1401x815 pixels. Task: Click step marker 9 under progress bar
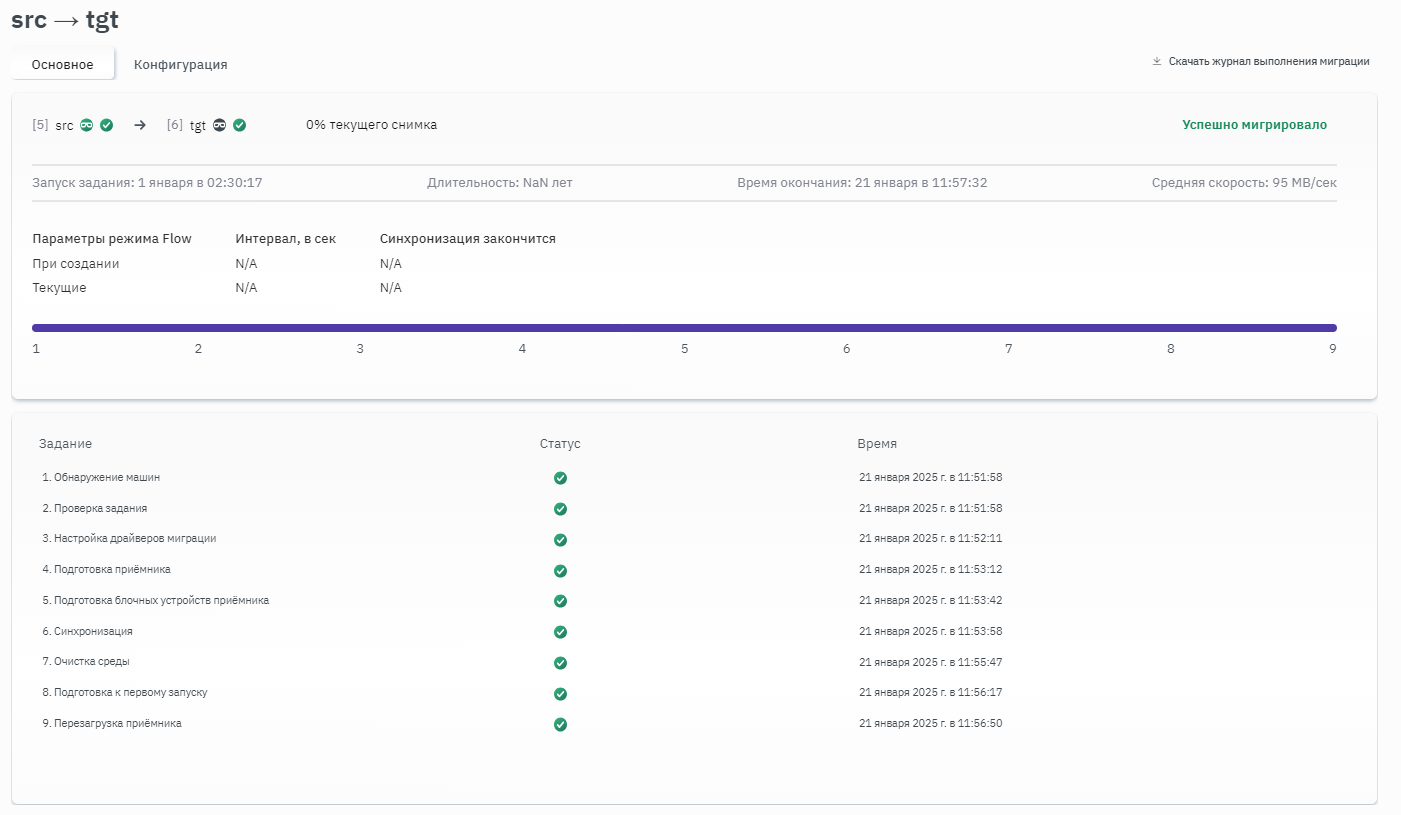(1332, 349)
